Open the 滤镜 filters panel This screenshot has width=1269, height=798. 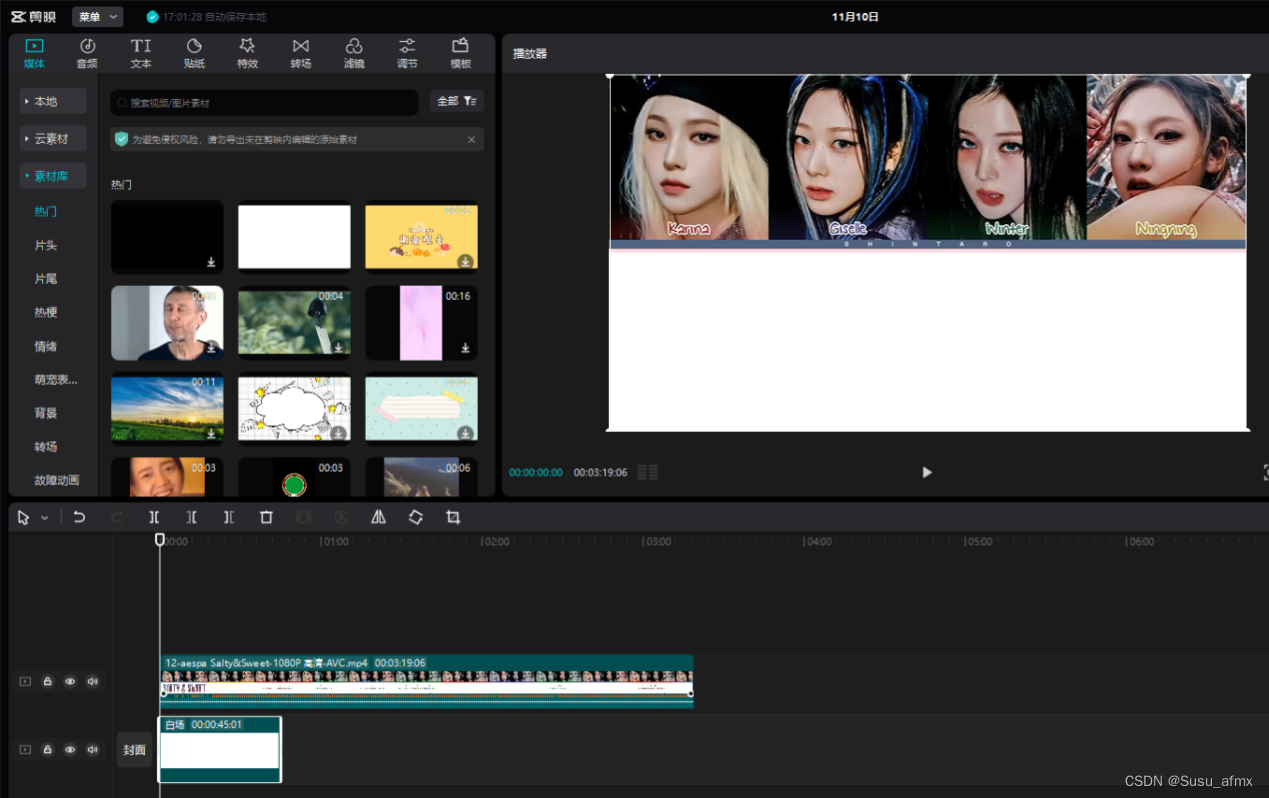point(354,53)
